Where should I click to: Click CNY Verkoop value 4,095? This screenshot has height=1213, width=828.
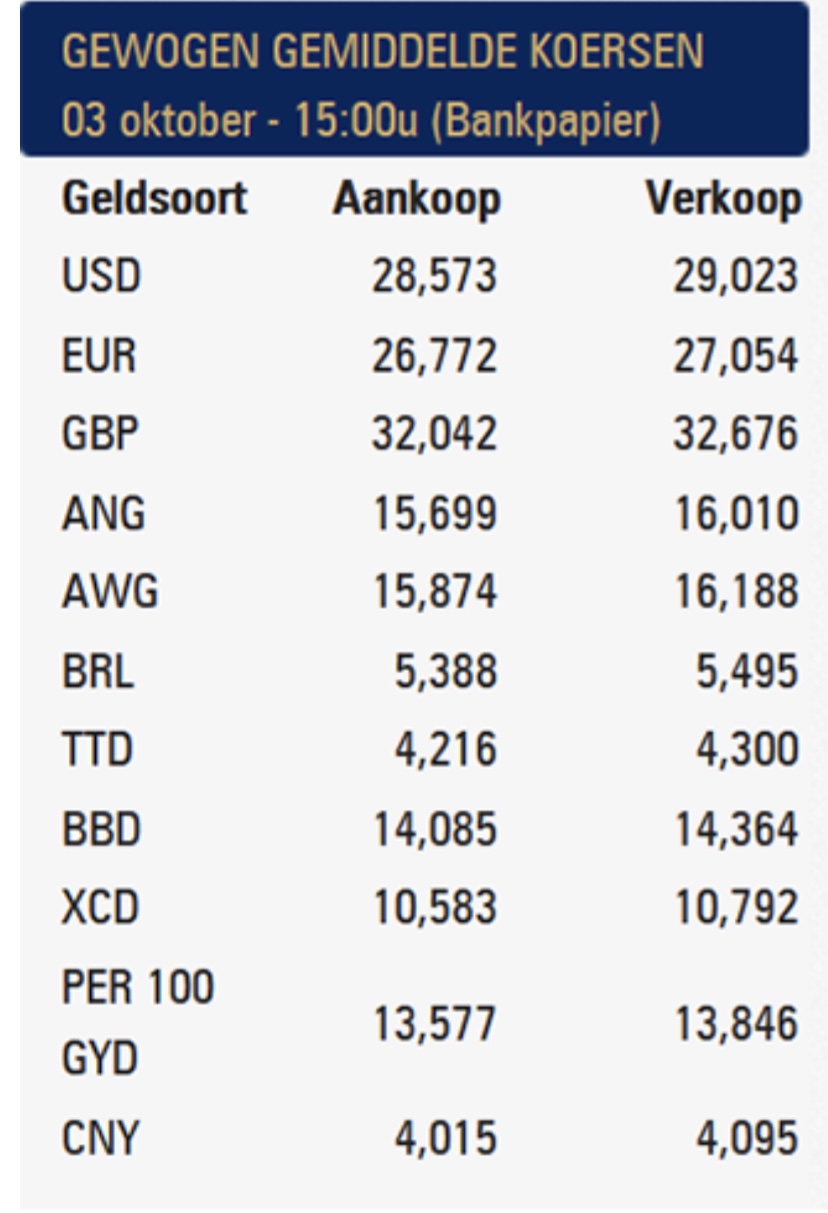click(749, 1137)
